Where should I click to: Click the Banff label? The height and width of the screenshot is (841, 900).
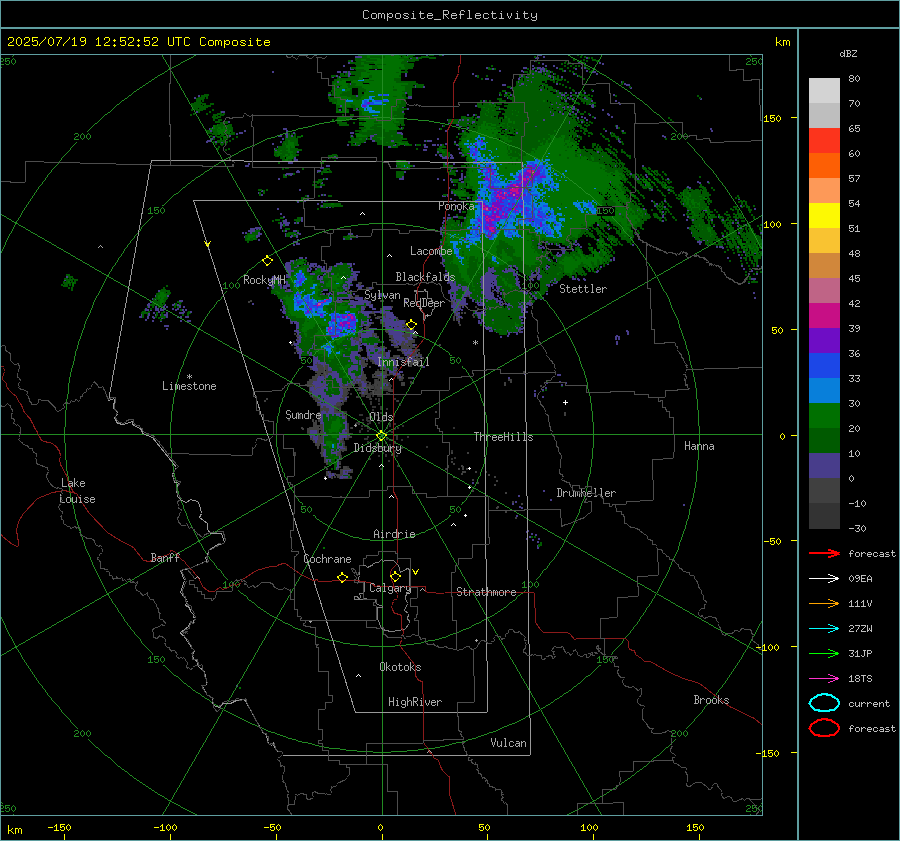pyautogui.click(x=165, y=558)
